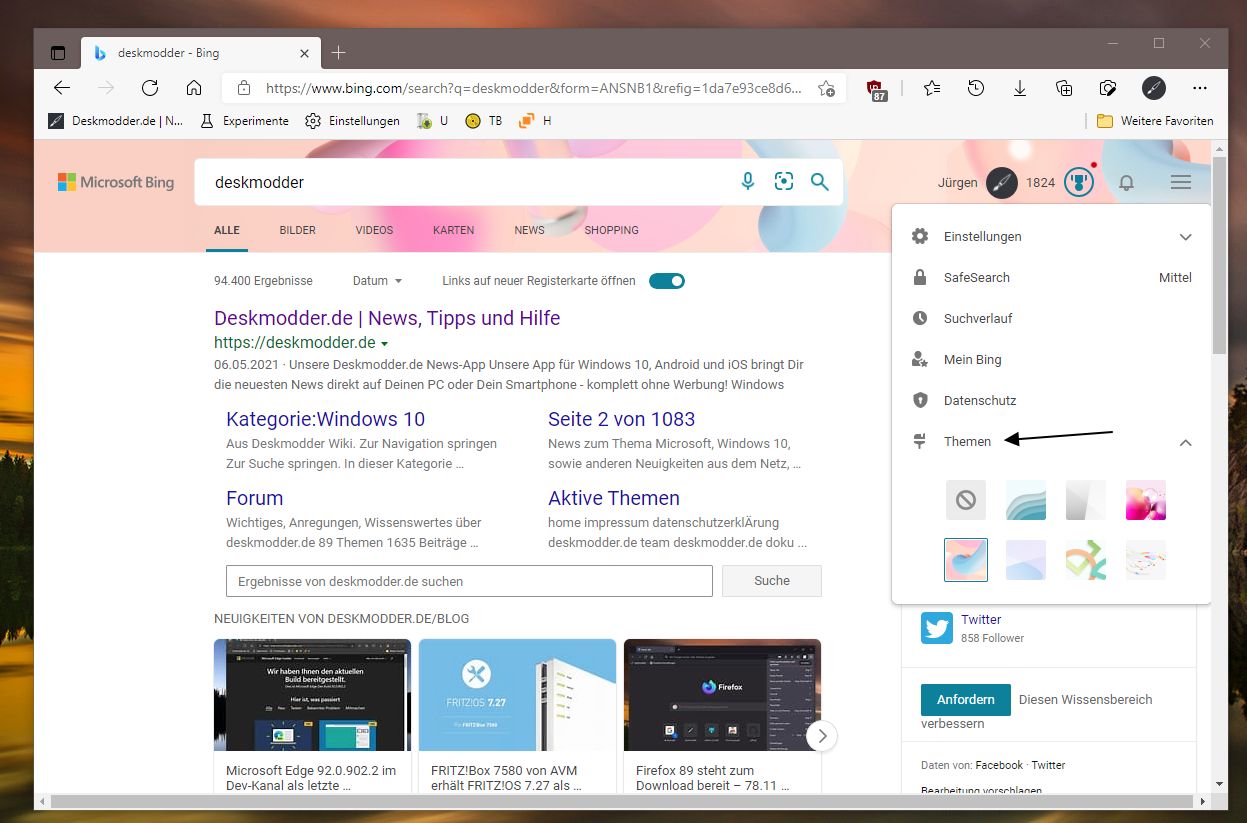Open the Edge profile avatar in the toolbar

pyautogui.click(x=1154, y=88)
